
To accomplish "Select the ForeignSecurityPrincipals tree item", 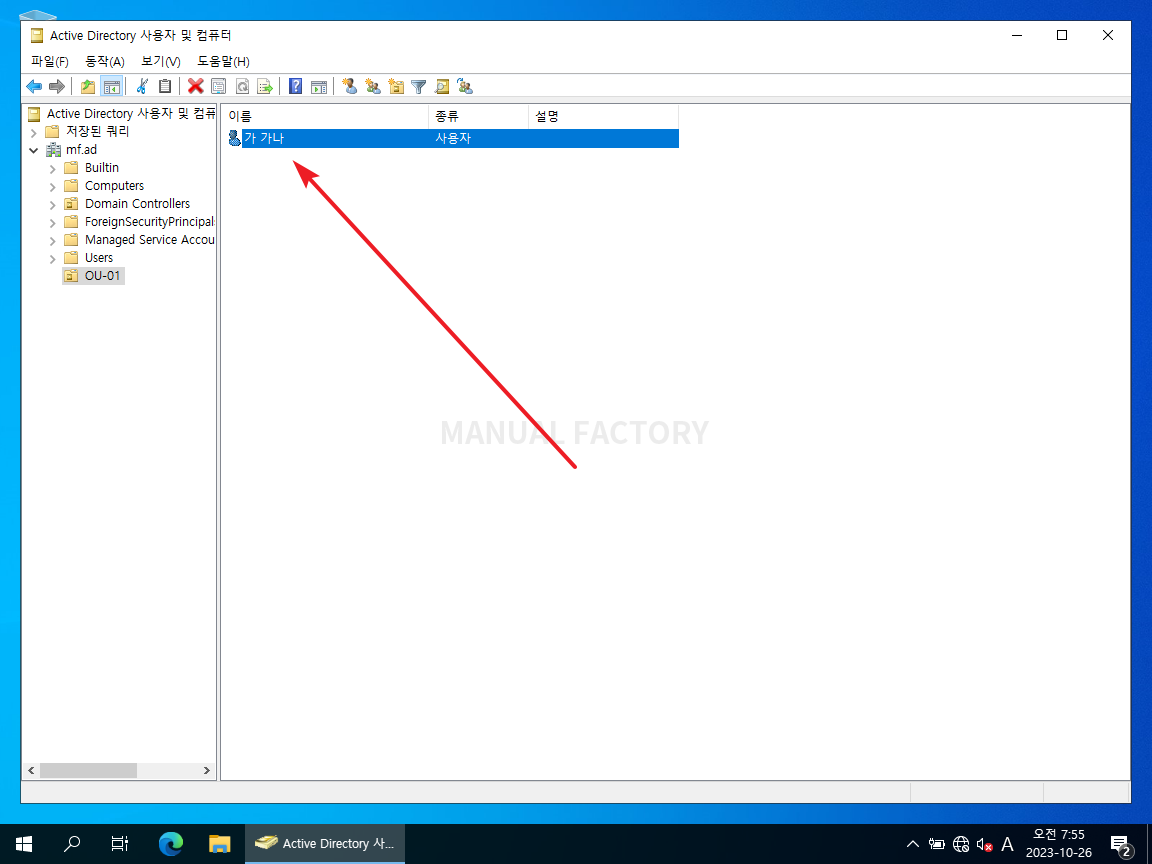I will tap(140, 222).
